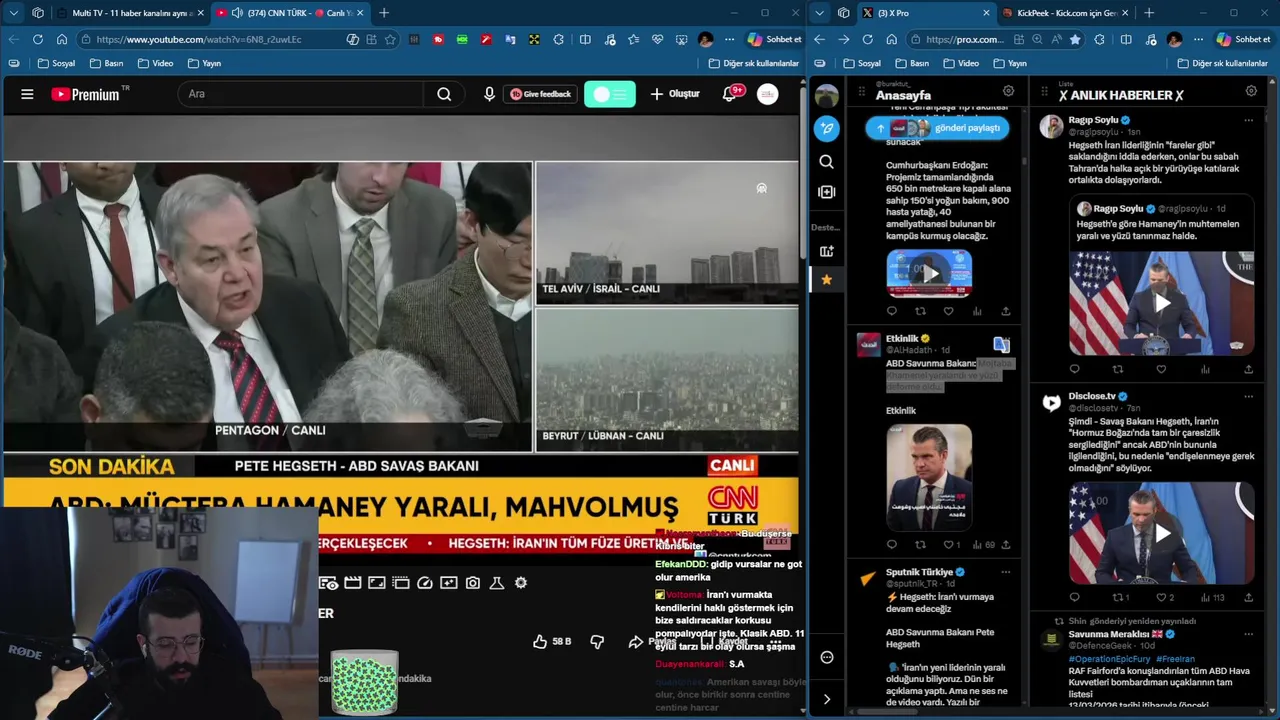This screenshot has height=720, width=1280.
Task: Open the screenshot camera tool below the video
Action: coord(473,583)
